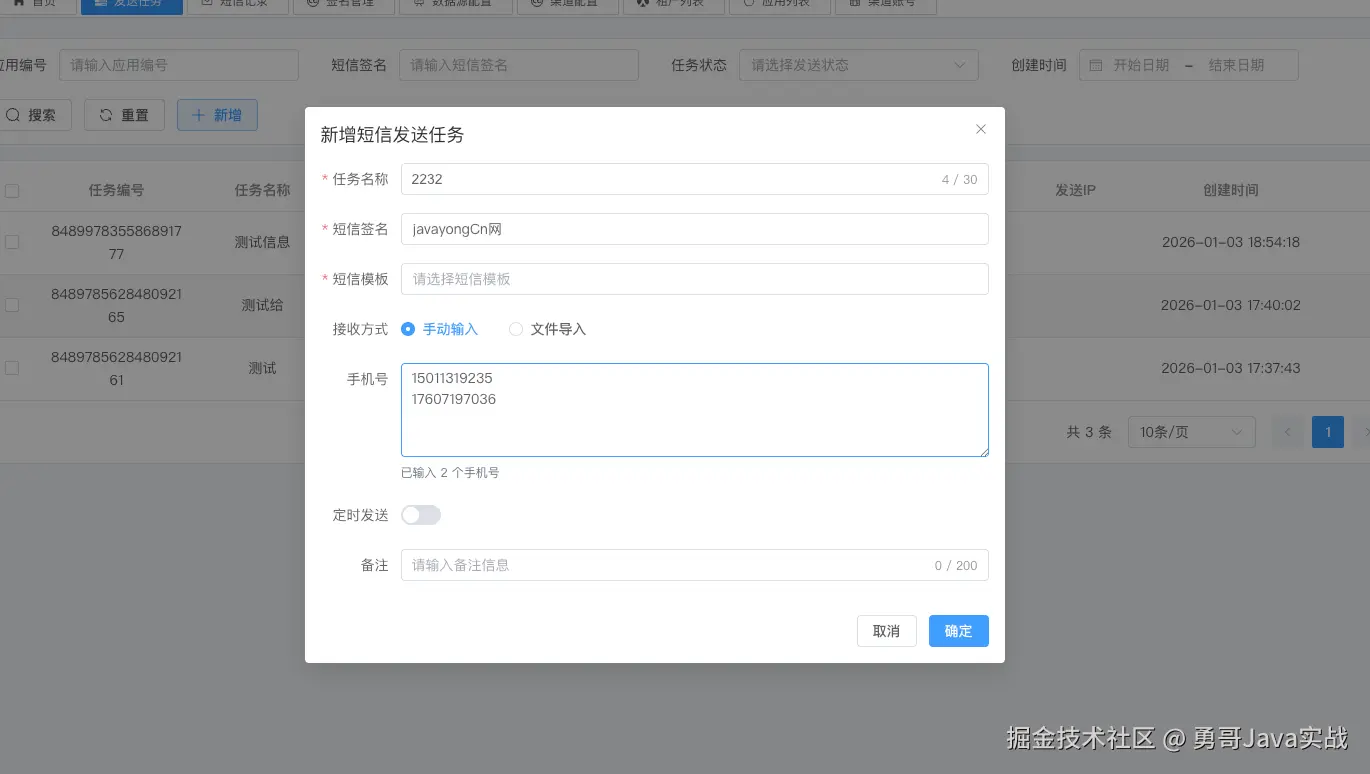The height and width of the screenshot is (774, 1370).
Task: Tick the checkbox for the 测试给 row
Action: (12, 305)
